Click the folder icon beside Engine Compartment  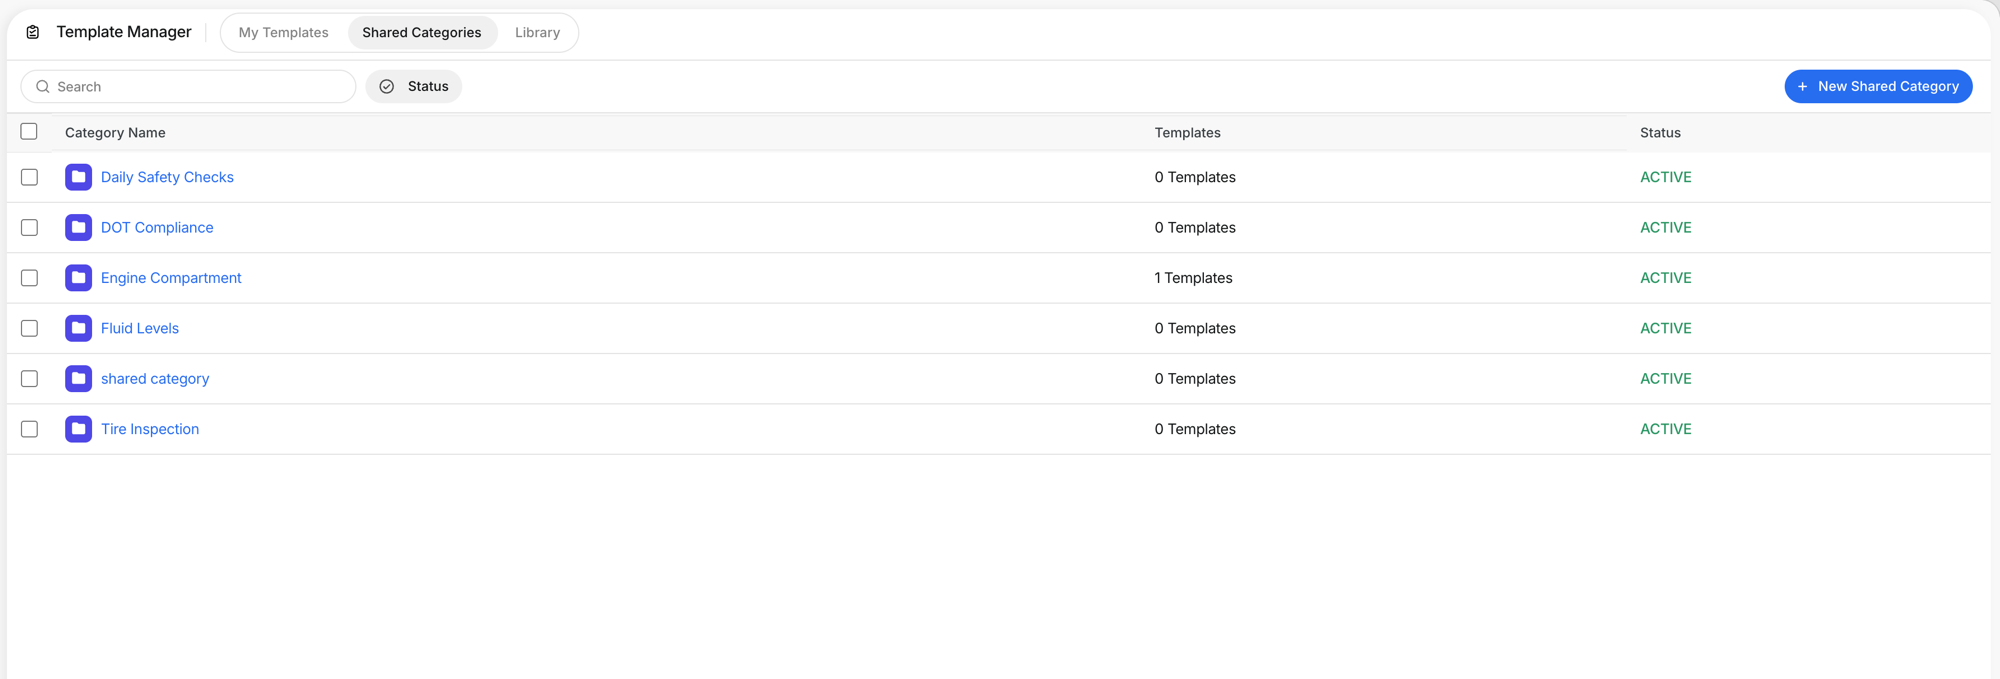78,278
